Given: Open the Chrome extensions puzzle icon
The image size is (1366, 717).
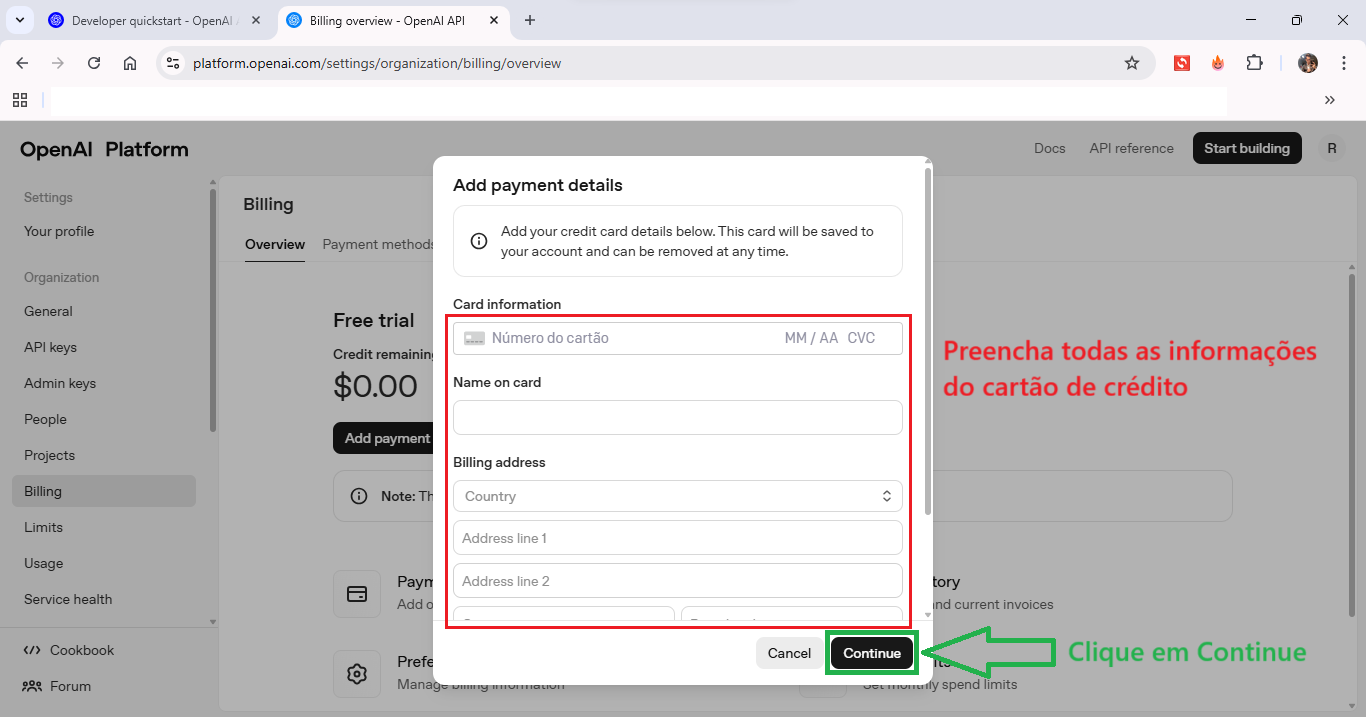Looking at the screenshot, I should pos(1254,63).
